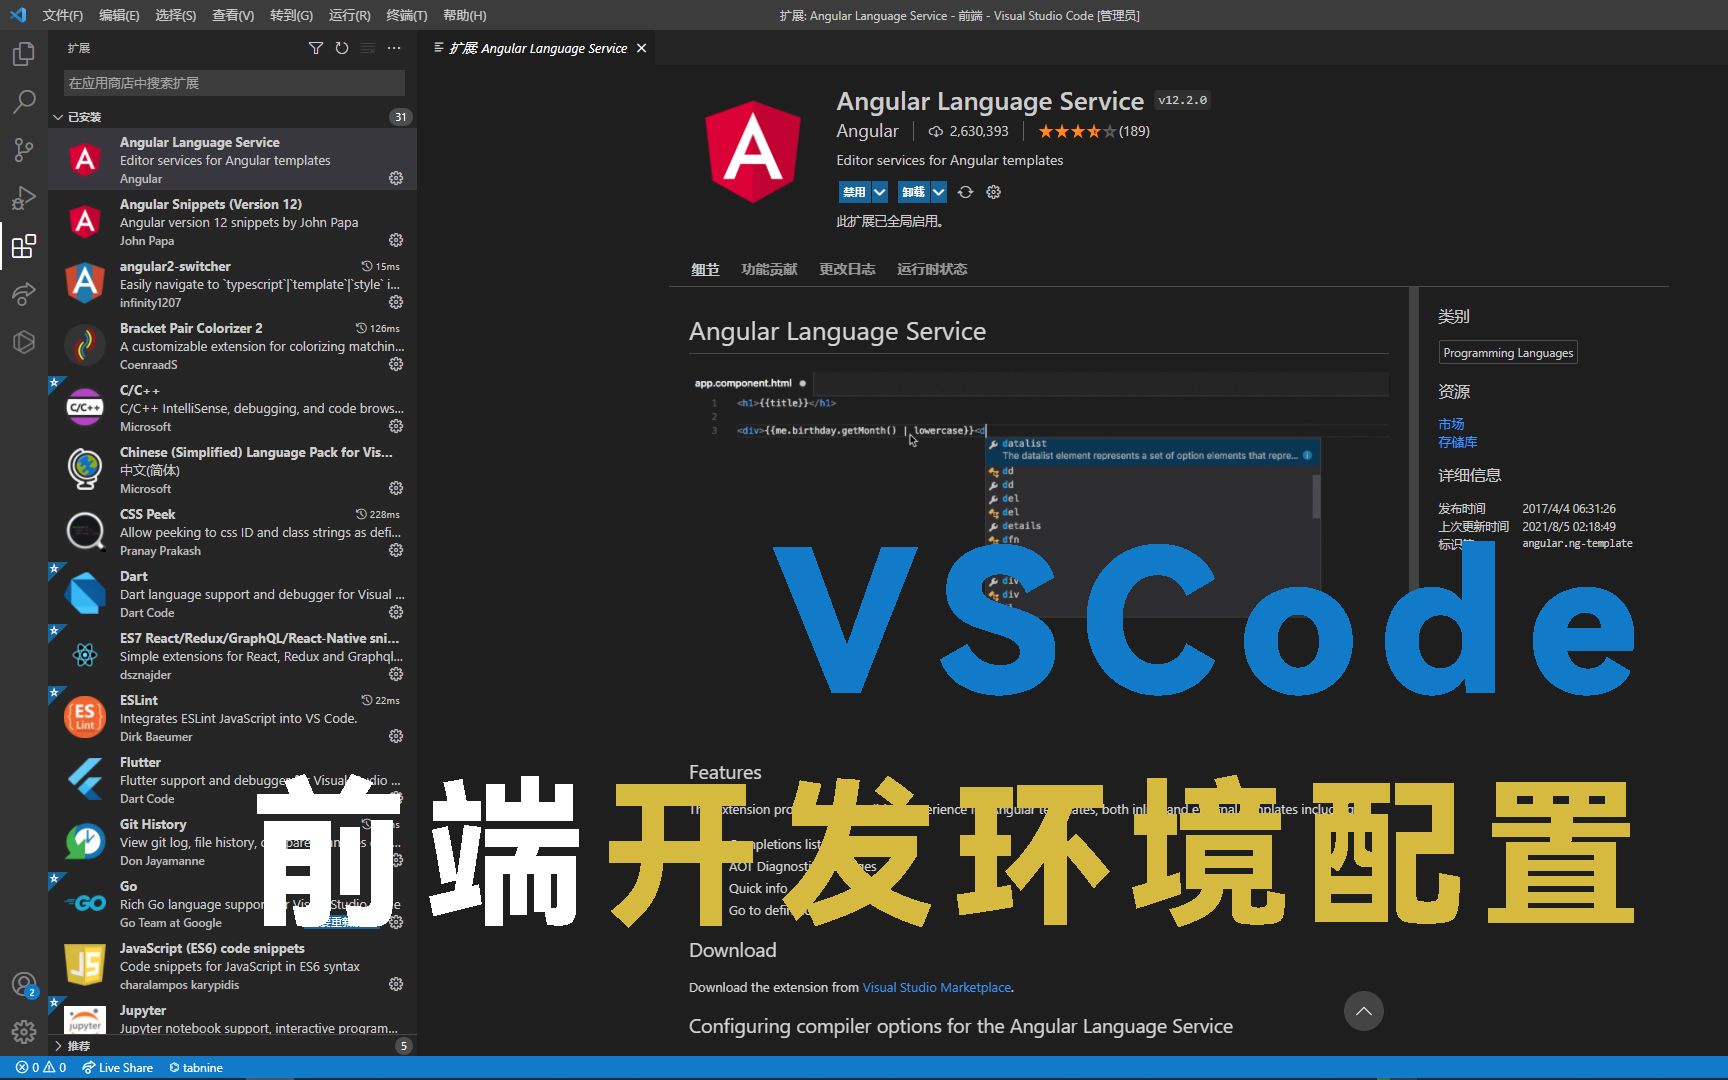Click the disable extension button
Image resolution: width=1728 pixels, height=1080 pixels.
point(854,192)
